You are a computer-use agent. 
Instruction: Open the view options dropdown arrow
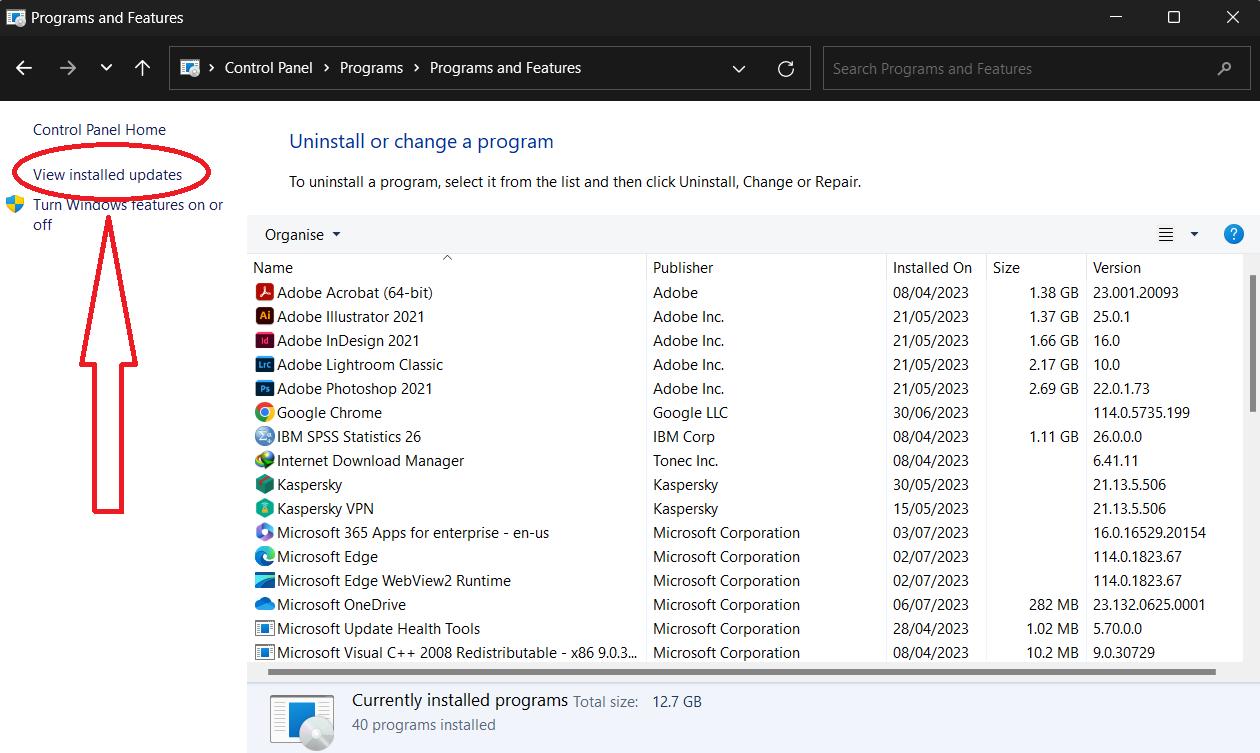pos(1193,233)
